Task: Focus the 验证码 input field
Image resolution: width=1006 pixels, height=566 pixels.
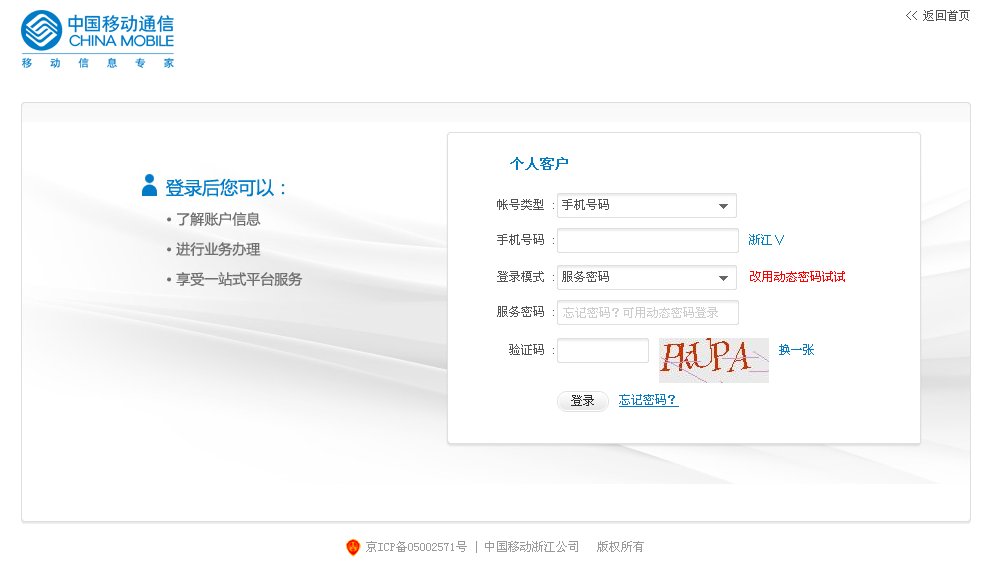Action: pyautogui.click(x=603, y=350)
